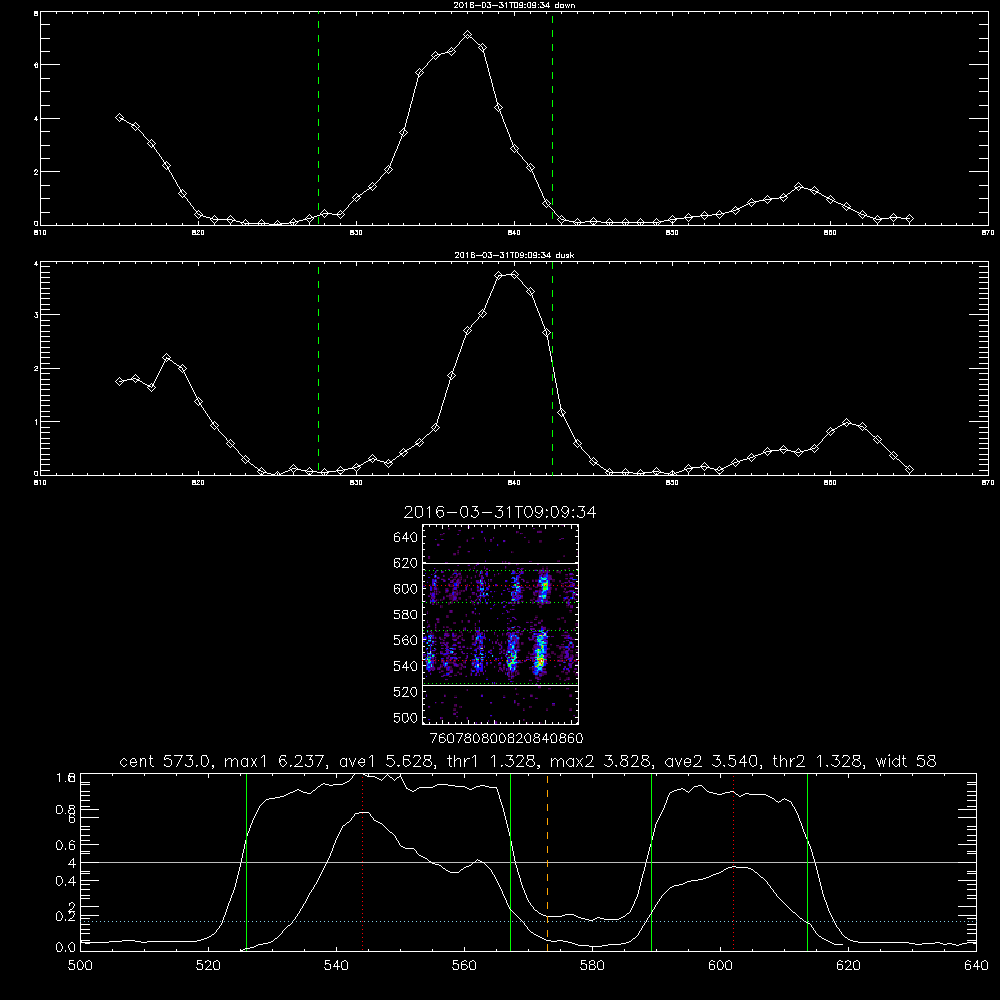Click the blue dotted threshold line in bottom plot
The image size is (1000, 1000).
(x=528, y=922)
